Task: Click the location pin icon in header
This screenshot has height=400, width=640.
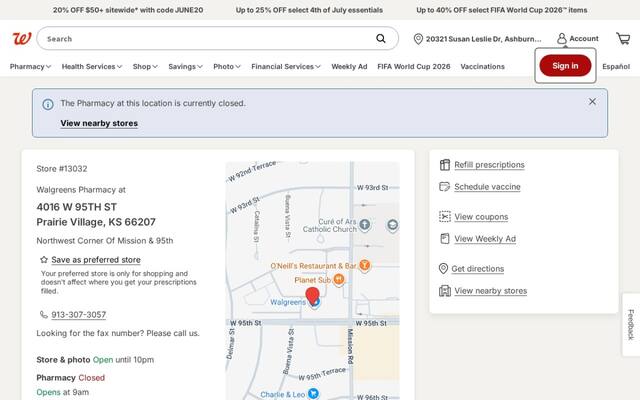Action: point(418,39)
